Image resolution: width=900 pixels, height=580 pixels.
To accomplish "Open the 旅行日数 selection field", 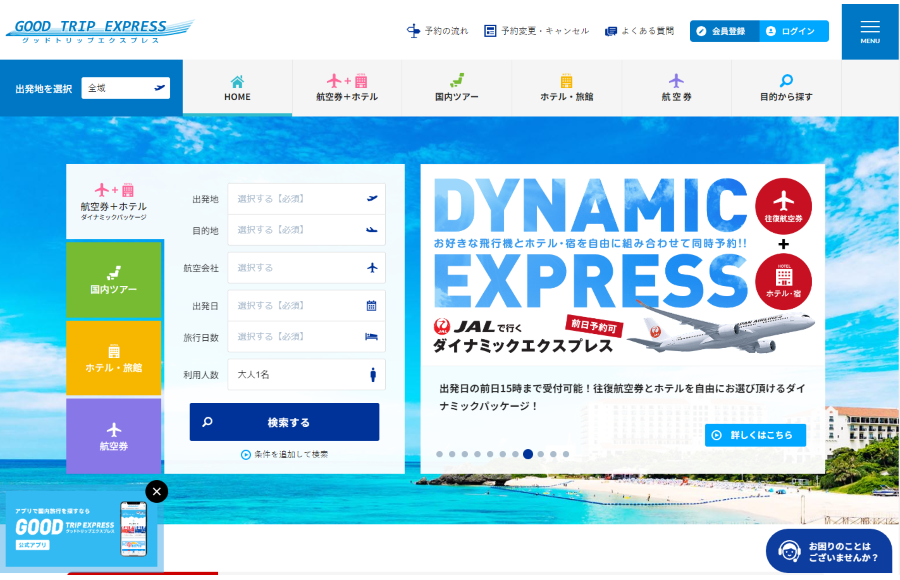I will pyautogui.click(x=307, y=337).
